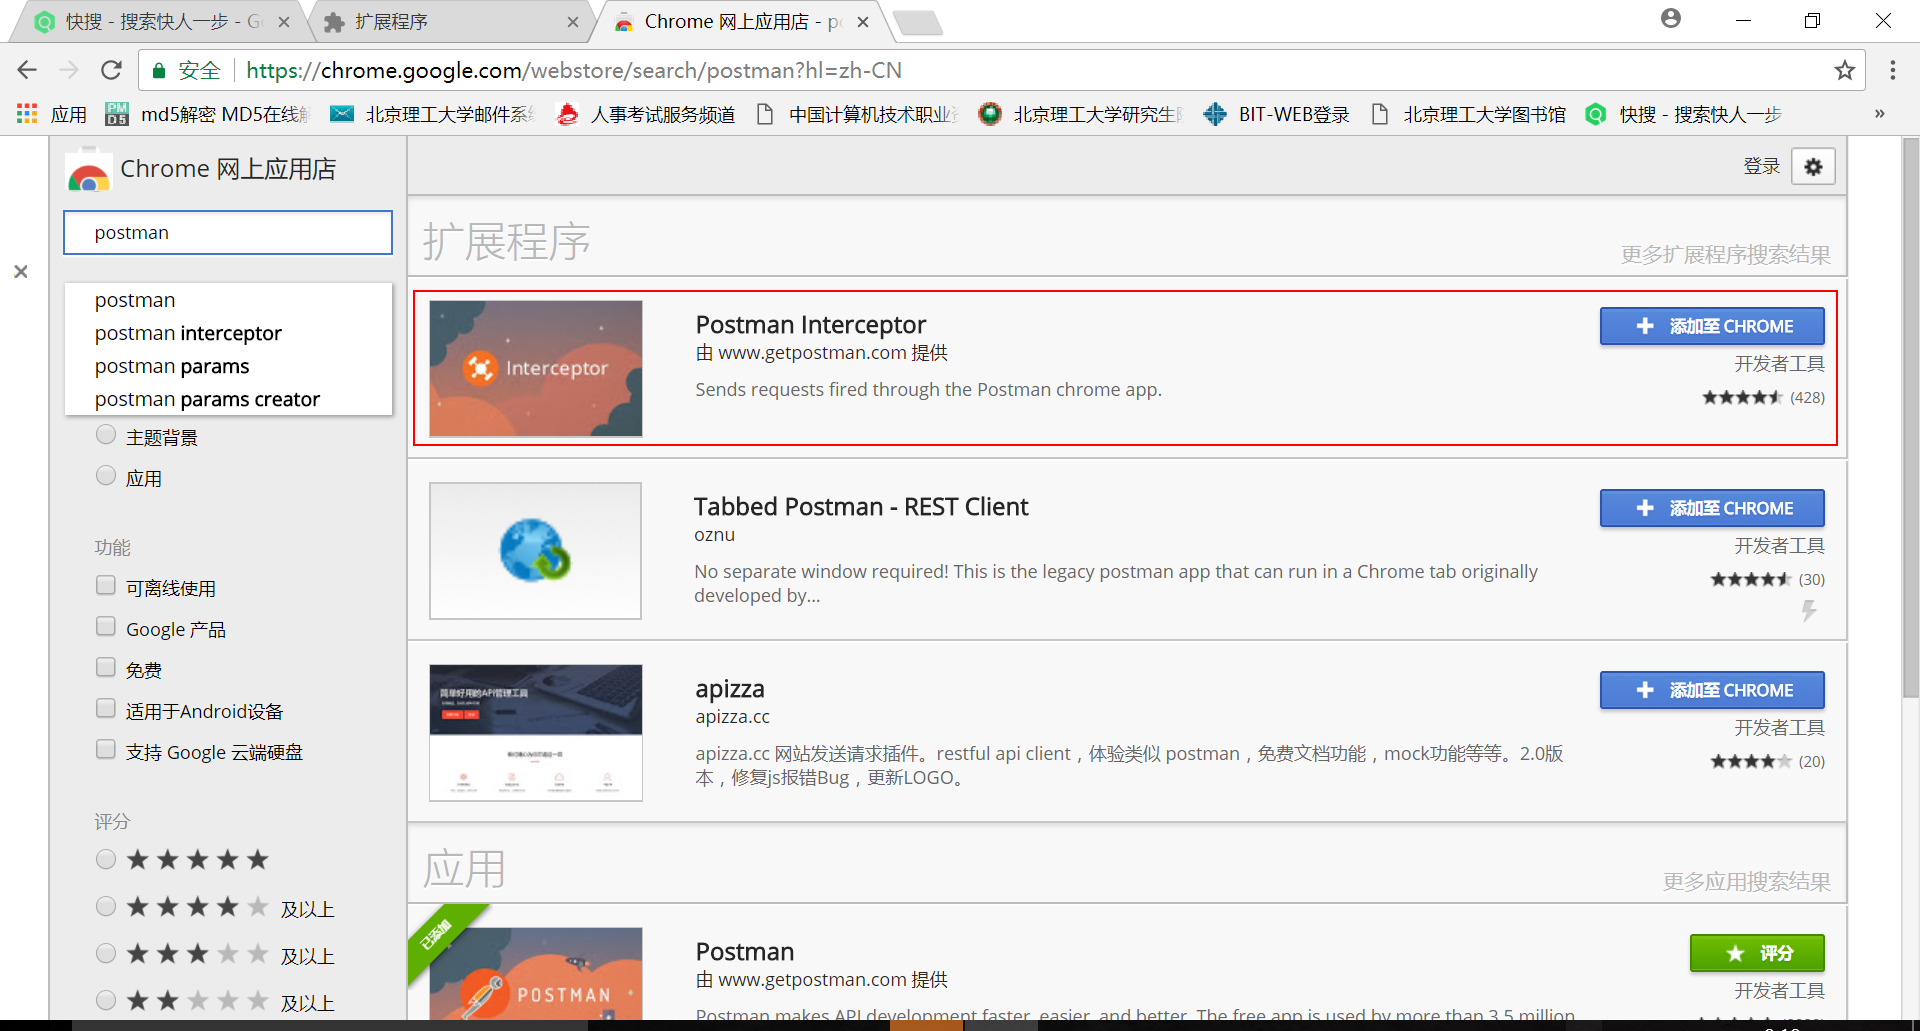Close the 扩展程序 tab
Viewport: 1920px width, 1031px height.
[x=573, y=22]
